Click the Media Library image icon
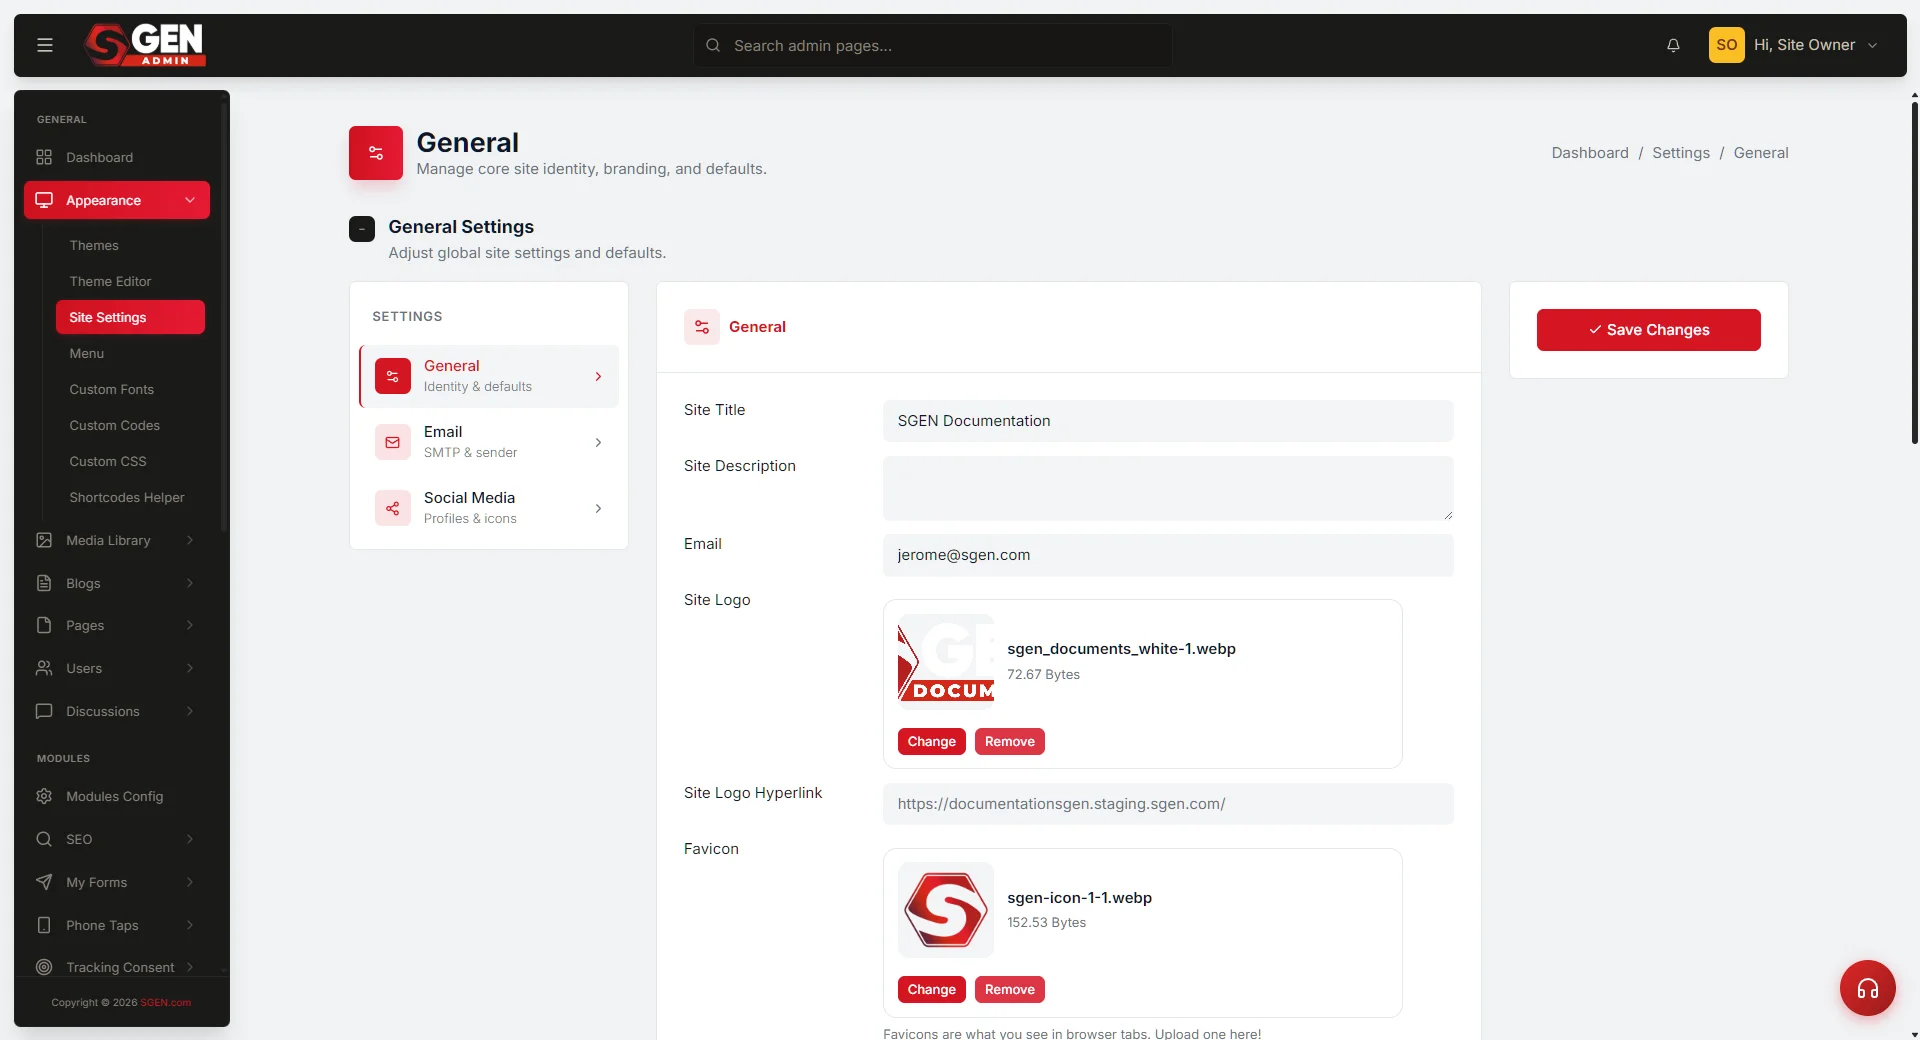Screen dimensions: 1920x1040 click(44, 540)
